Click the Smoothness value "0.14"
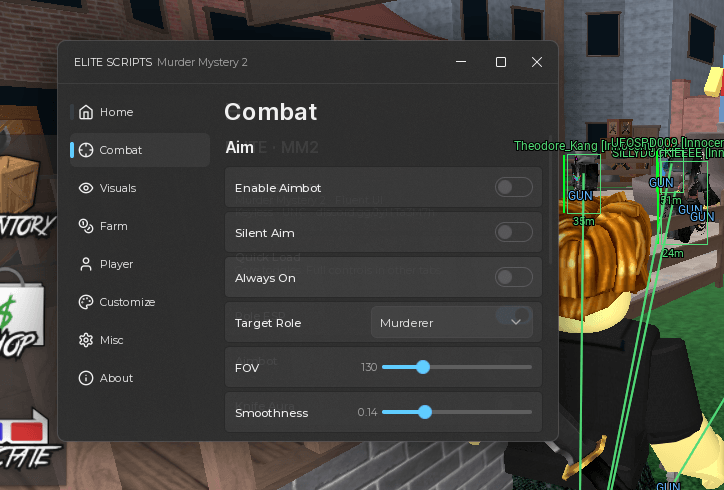This screenshot has width=724, height=490. click(x=368, y=412)
